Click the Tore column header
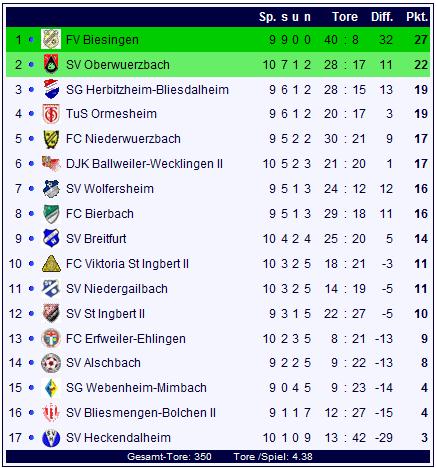Screen dimensions: 437x468 (345, 17)
